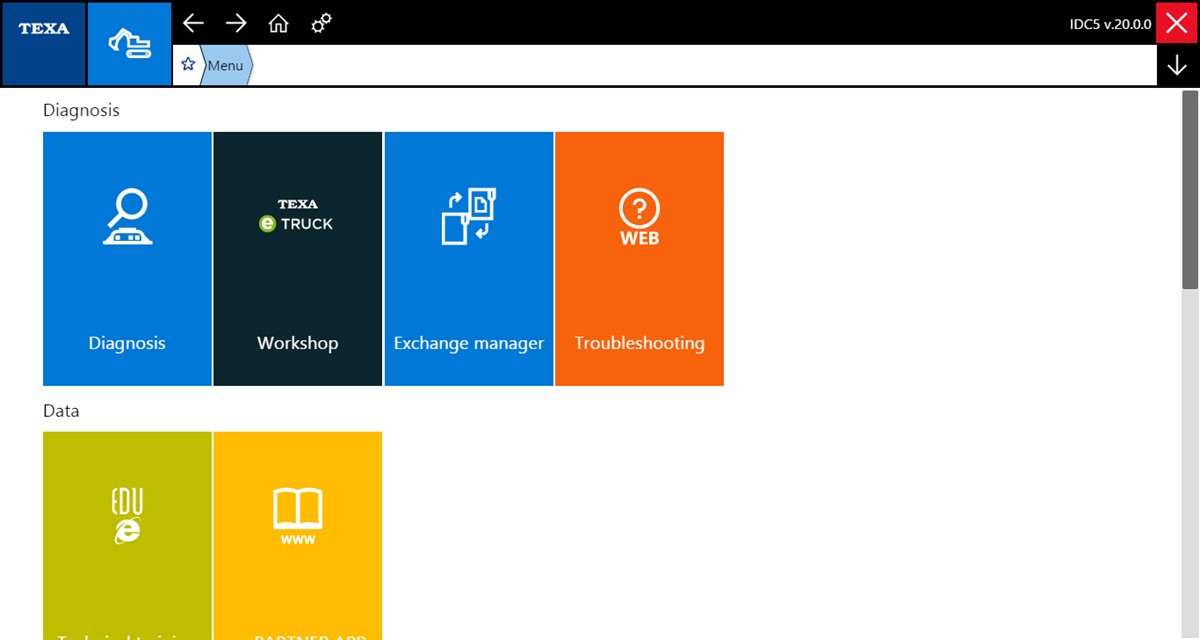
Task: Open the Home screen icon
Action: 279,23
